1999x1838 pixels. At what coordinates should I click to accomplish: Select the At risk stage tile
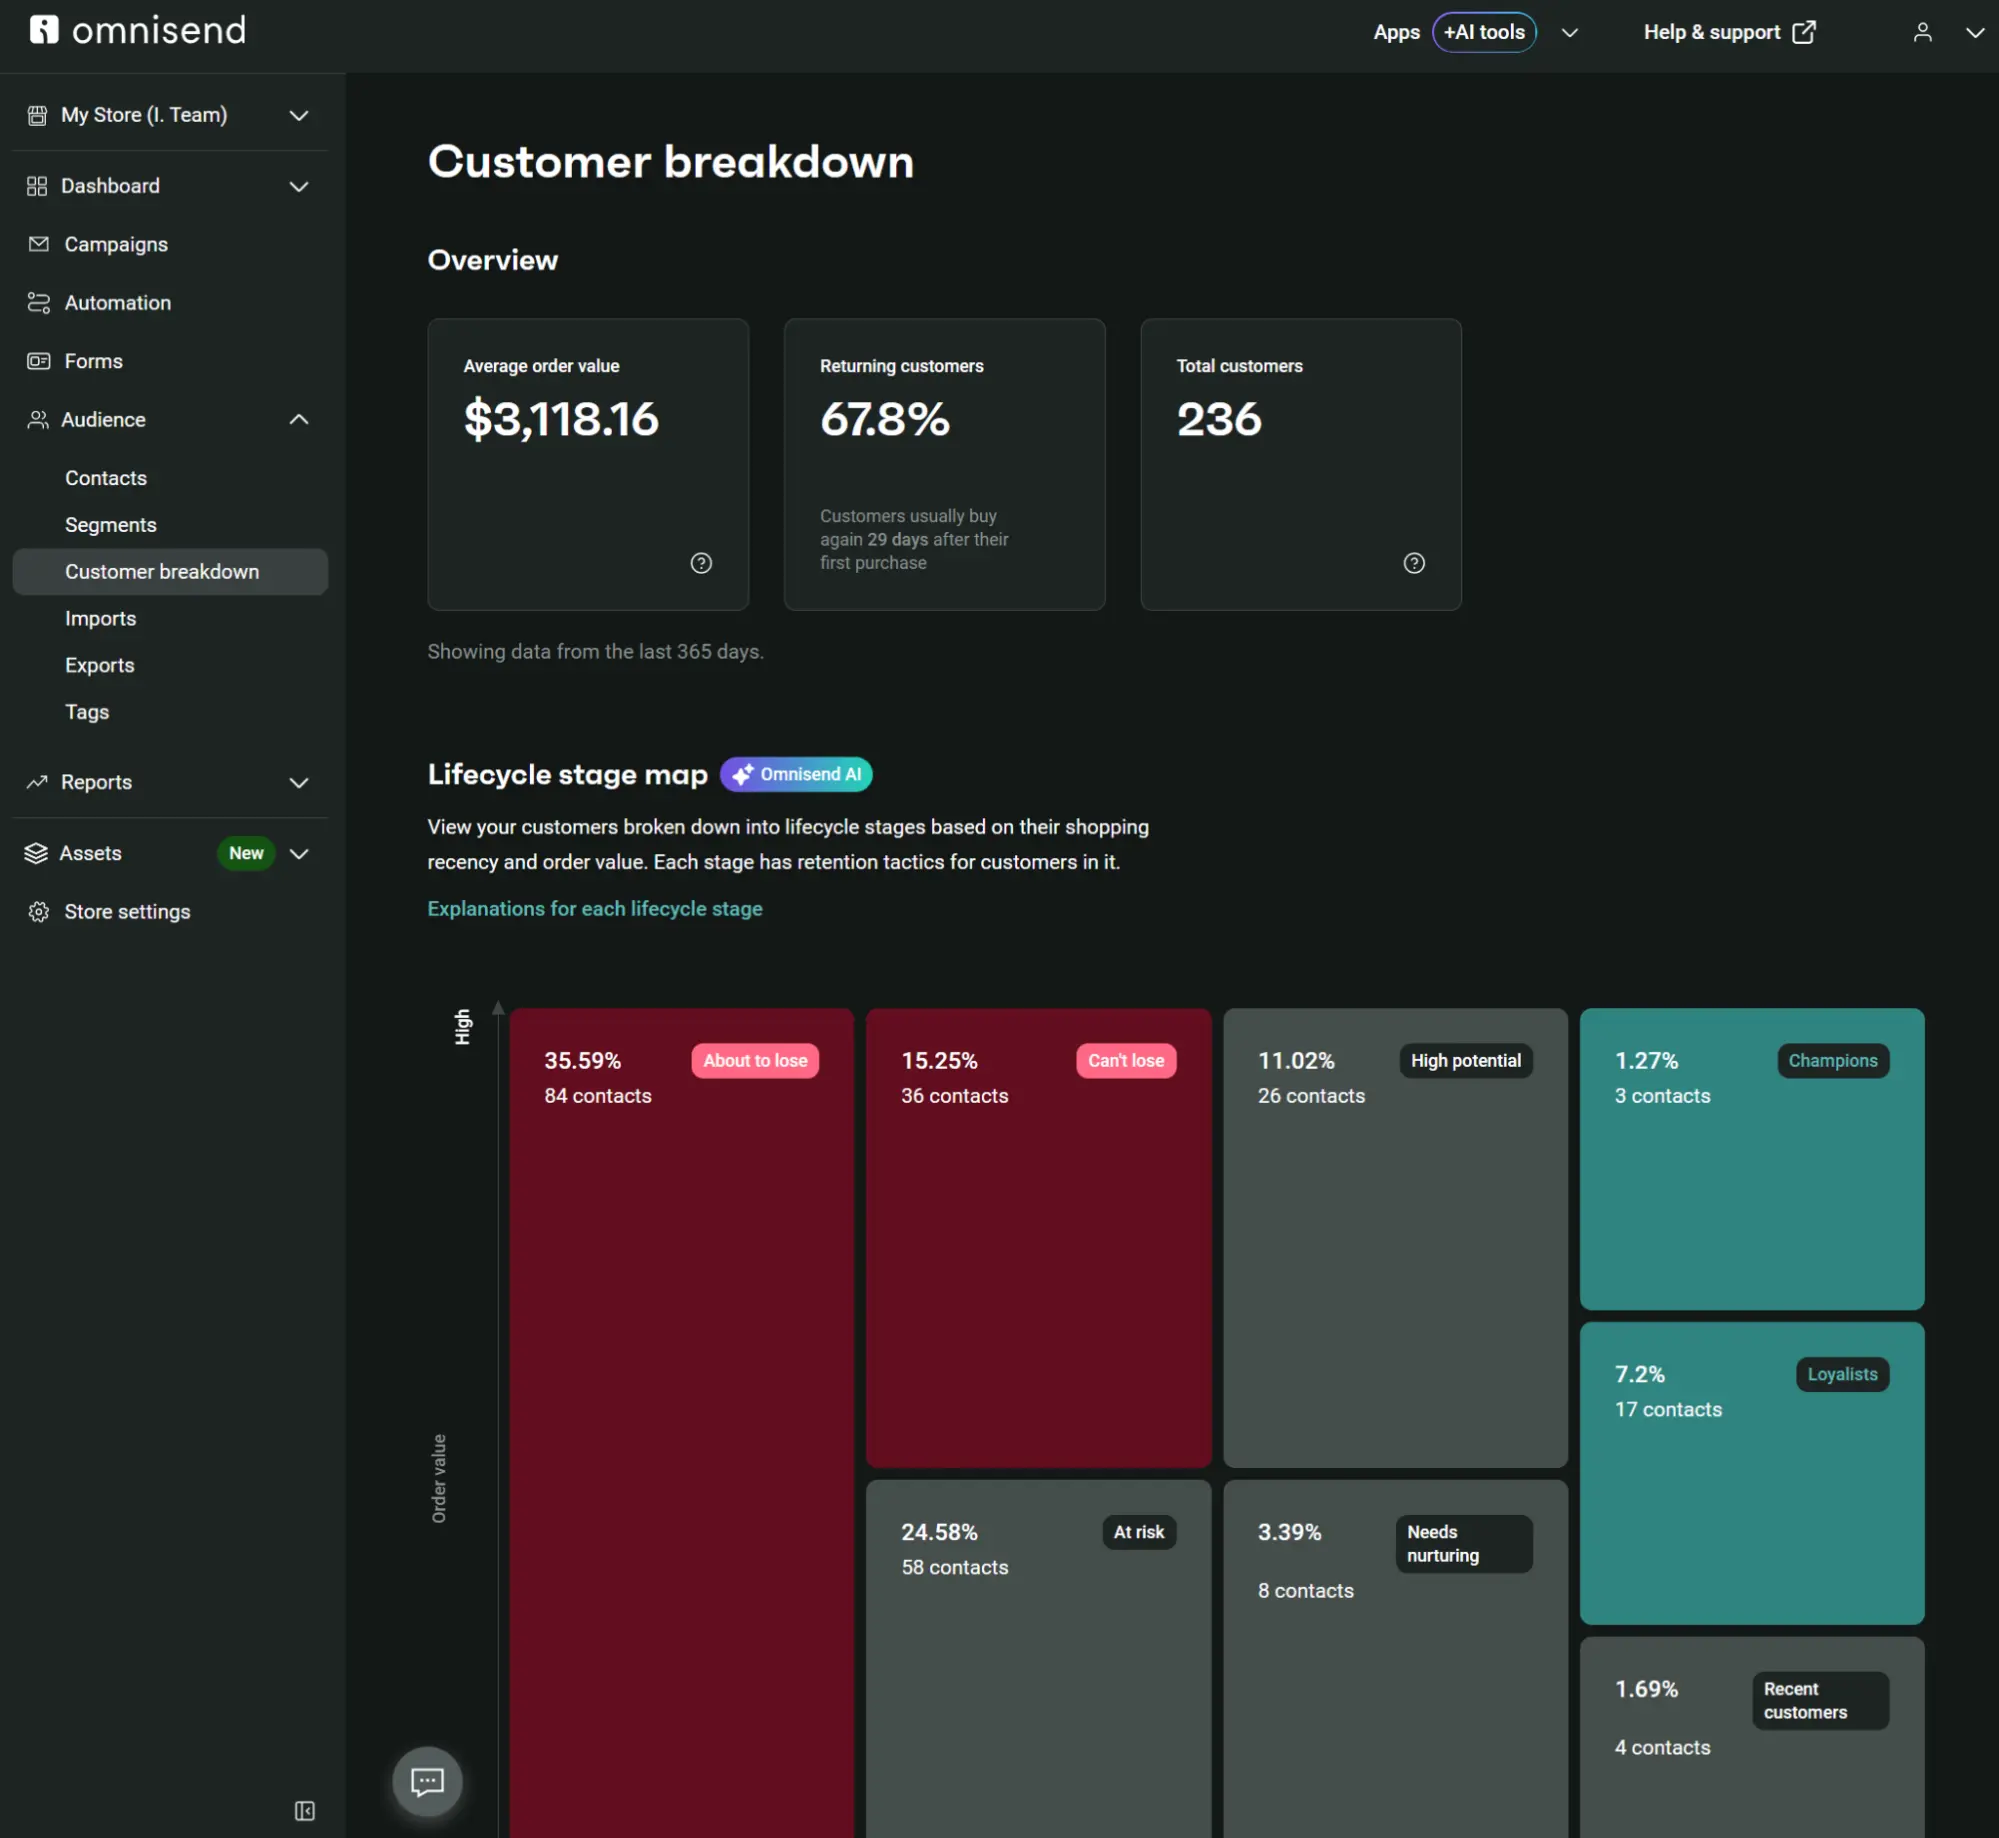(x=1039, y=1659)
